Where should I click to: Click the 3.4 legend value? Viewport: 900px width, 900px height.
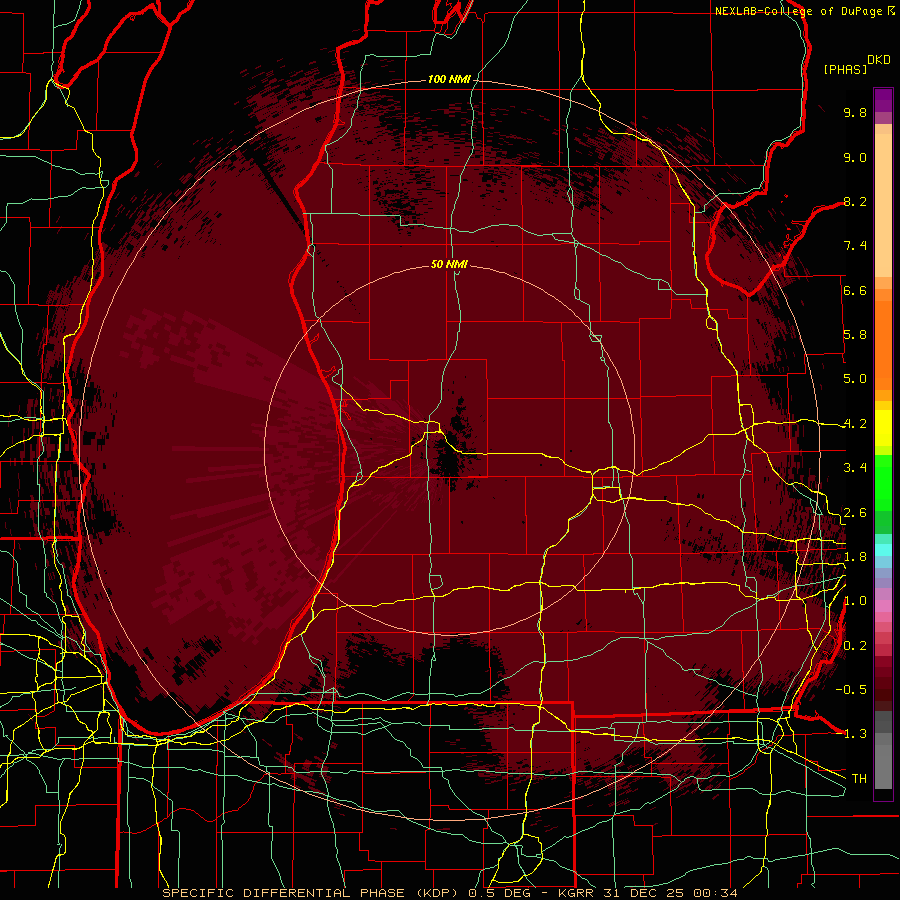(855, 468)
